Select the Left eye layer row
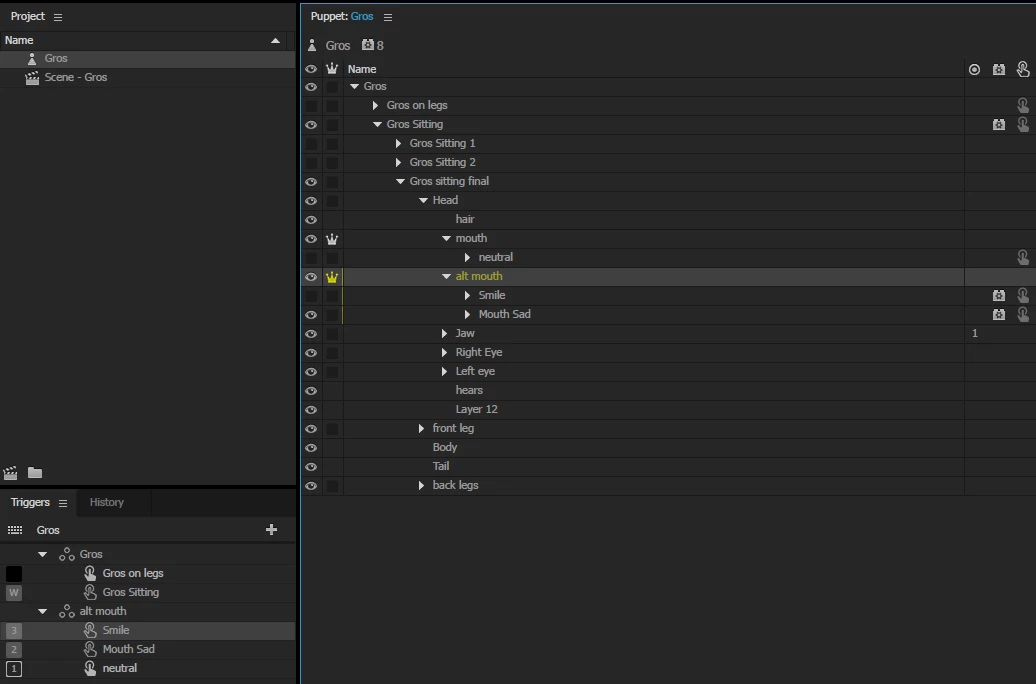The width and height of the screenshot is (1036, 684). 668,371
